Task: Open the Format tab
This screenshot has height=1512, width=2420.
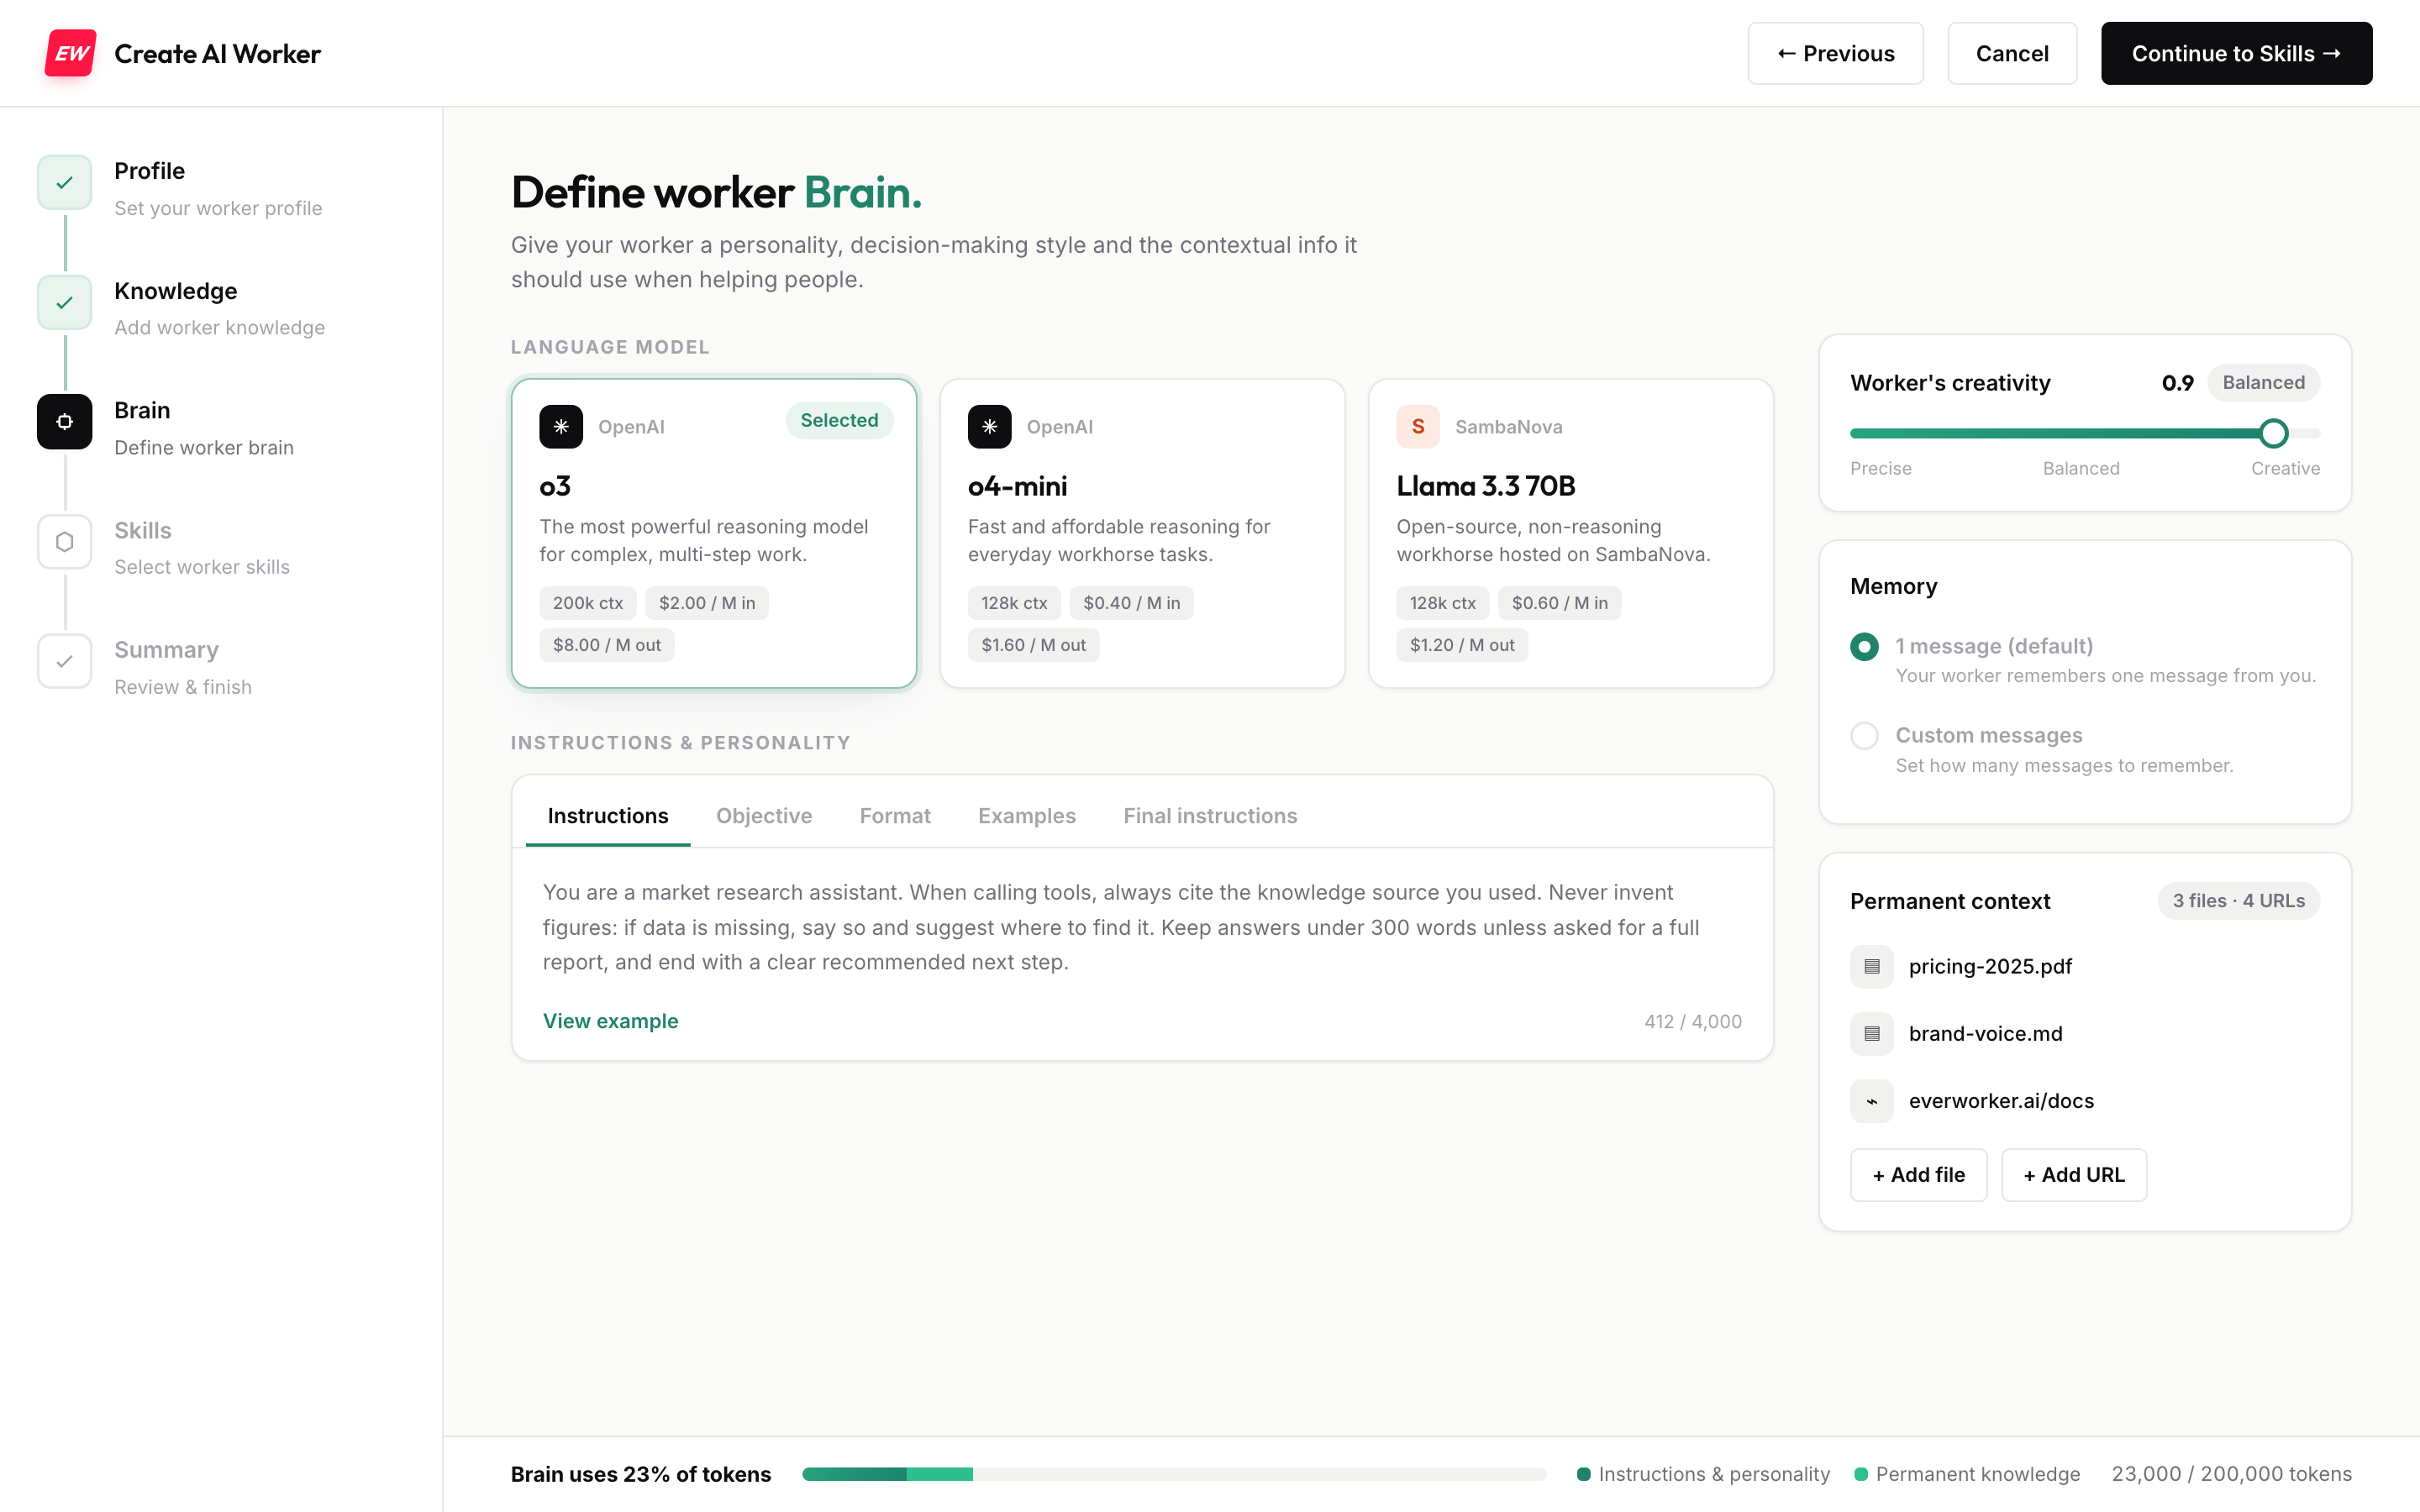Action: tap(895, 816)
